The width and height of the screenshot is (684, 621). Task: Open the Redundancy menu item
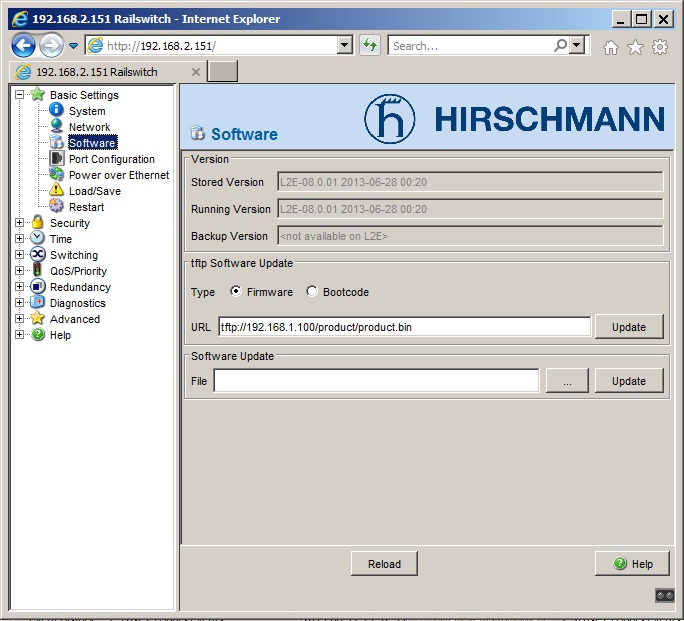pyautogui.click(x=80, y=287)
